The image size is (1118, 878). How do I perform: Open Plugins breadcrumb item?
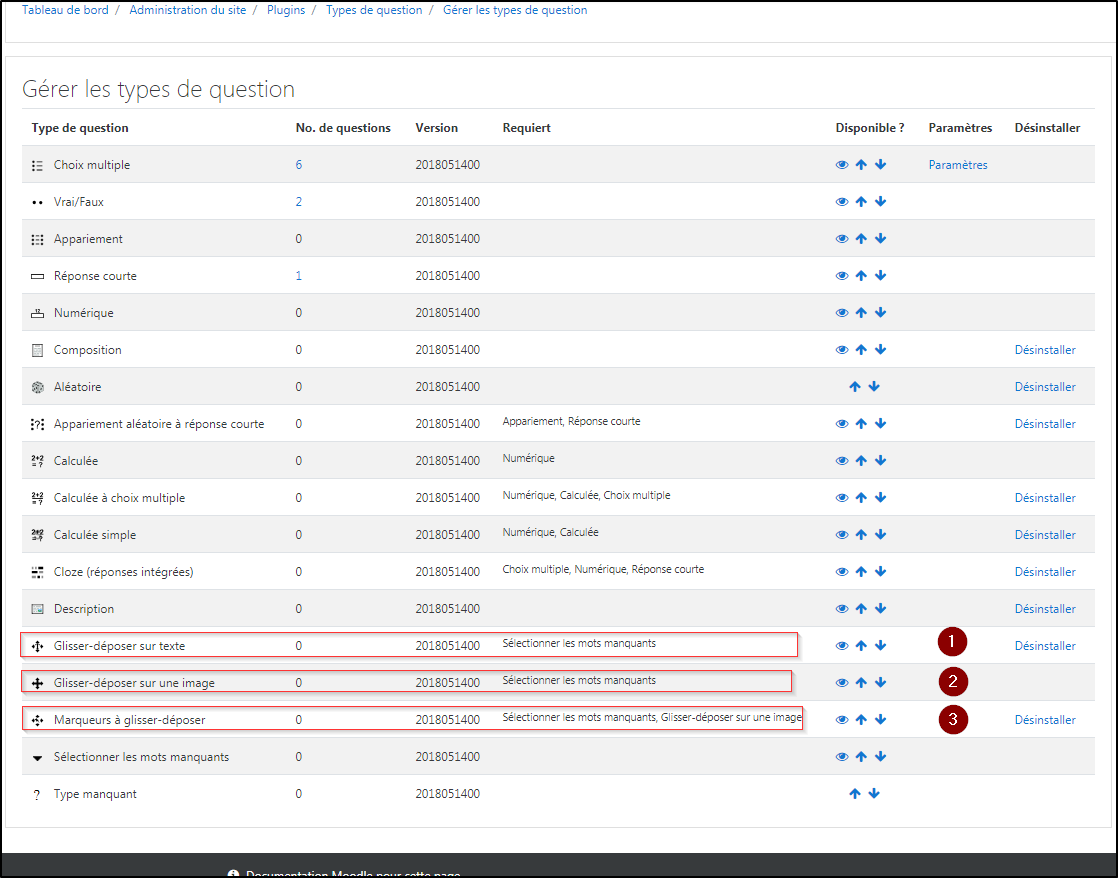point(286,10)
